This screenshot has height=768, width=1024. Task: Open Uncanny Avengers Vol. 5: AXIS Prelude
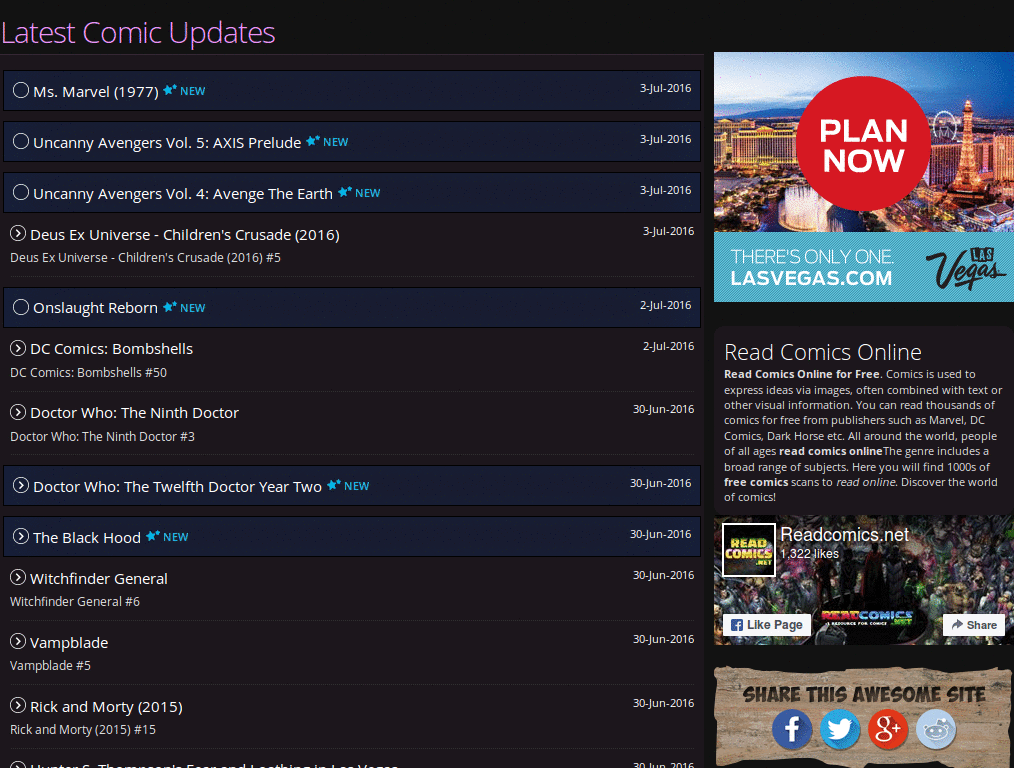point(167,143)
